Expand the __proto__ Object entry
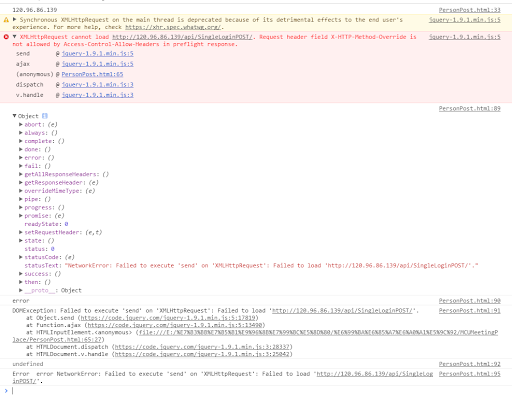 point(21,290)
